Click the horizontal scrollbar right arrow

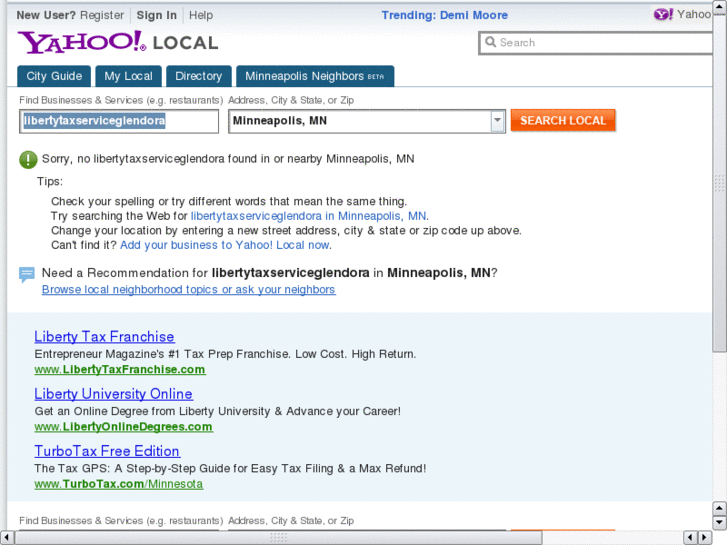(705, 538)
